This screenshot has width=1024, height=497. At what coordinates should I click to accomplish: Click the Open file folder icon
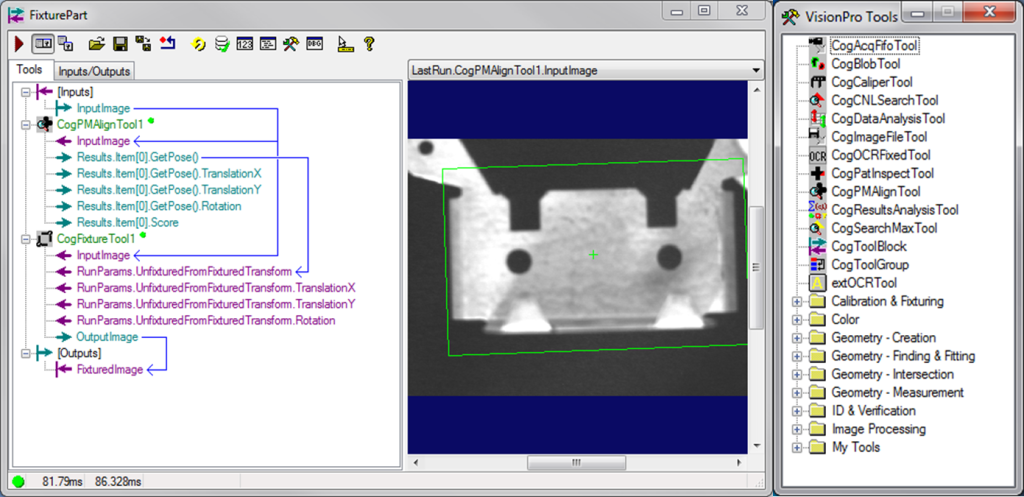point(97,44)
